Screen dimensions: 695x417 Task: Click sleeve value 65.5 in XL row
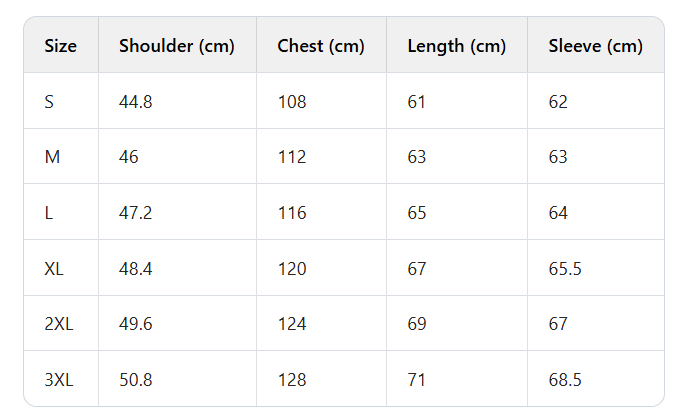click(x=565, y=268)
